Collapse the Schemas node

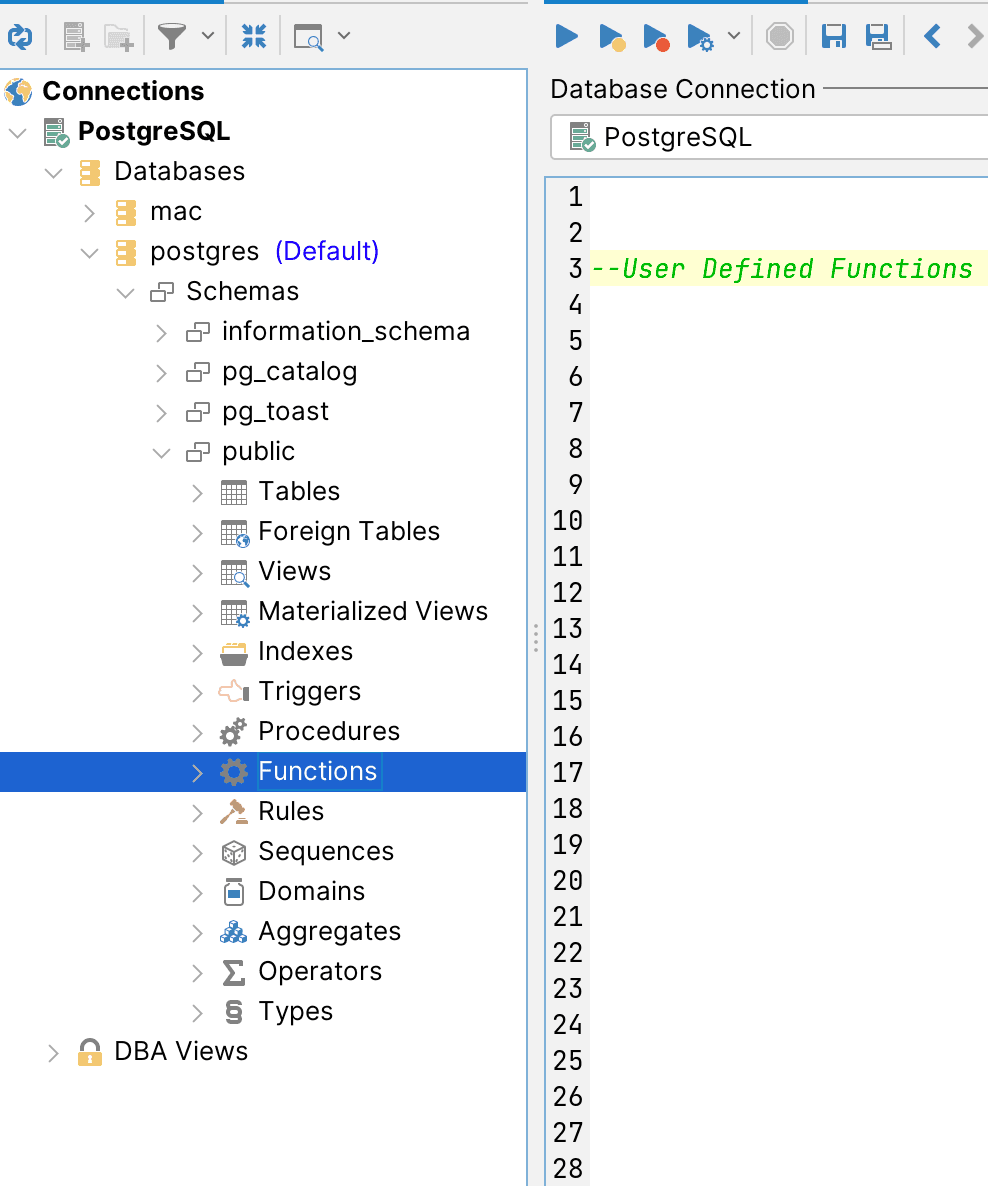point(126,292)
